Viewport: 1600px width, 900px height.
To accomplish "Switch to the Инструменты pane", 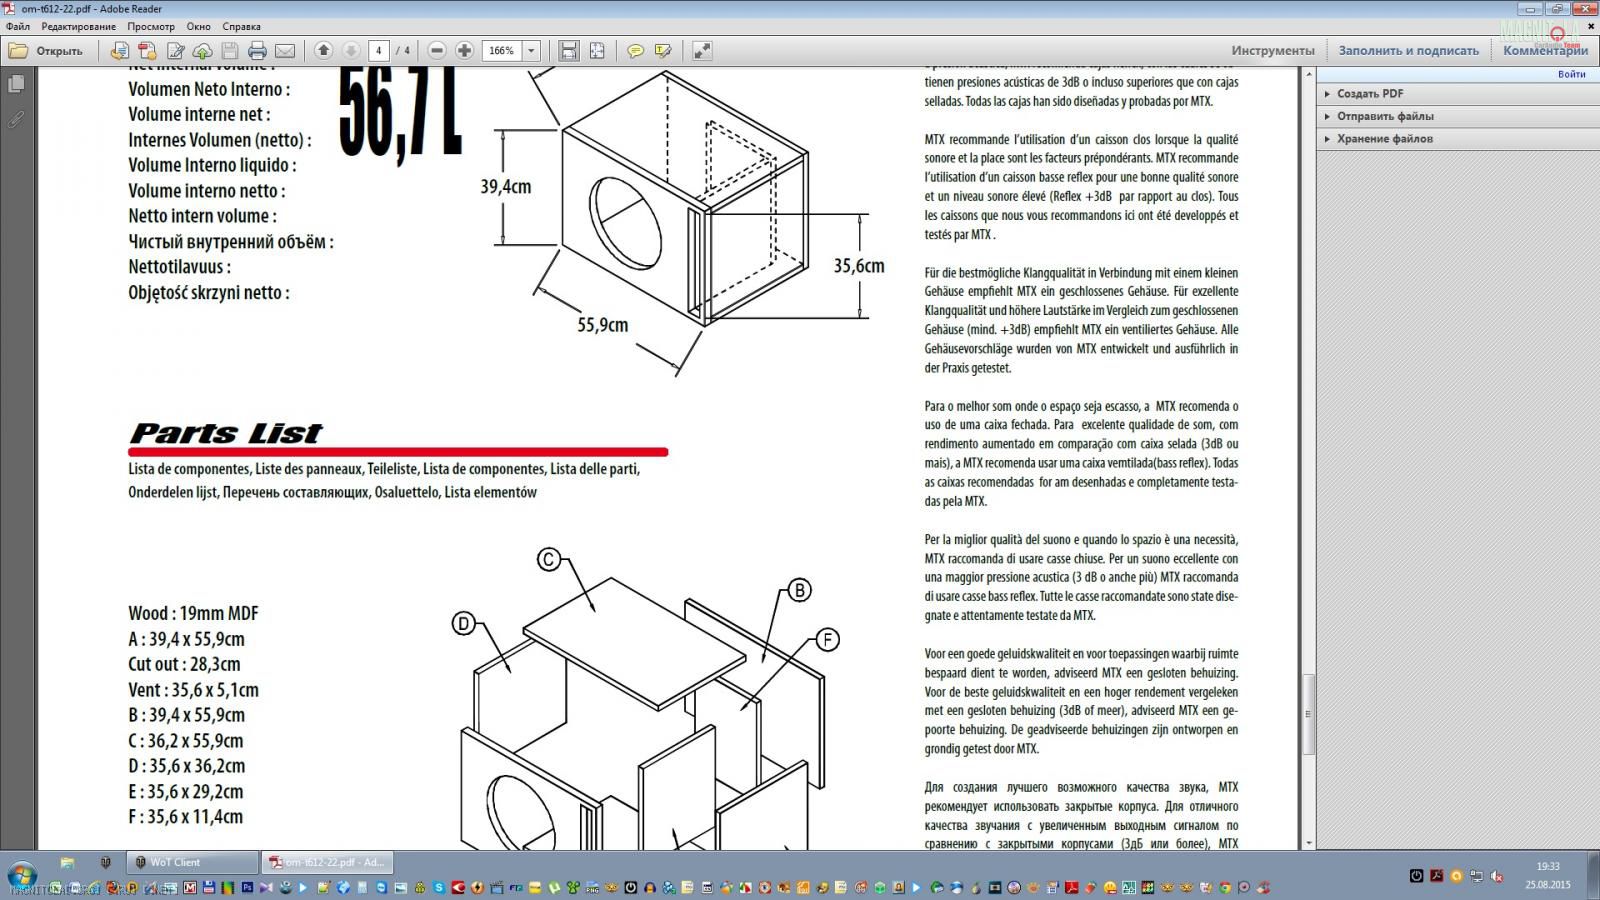I will 1273,50.
